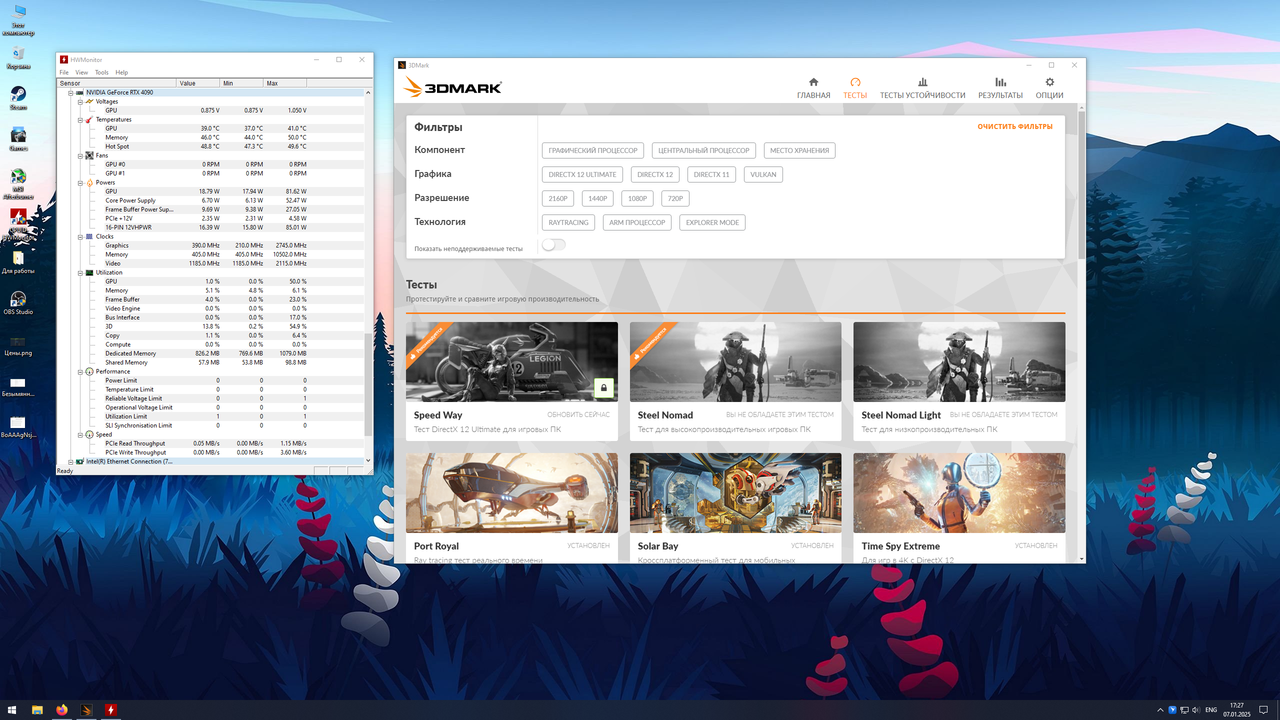Open the ТЕСТЫ УСТОЙЧИВОСТИ stress tests tab
Screen dimensions: 1280x720
(x=922, y=88)
